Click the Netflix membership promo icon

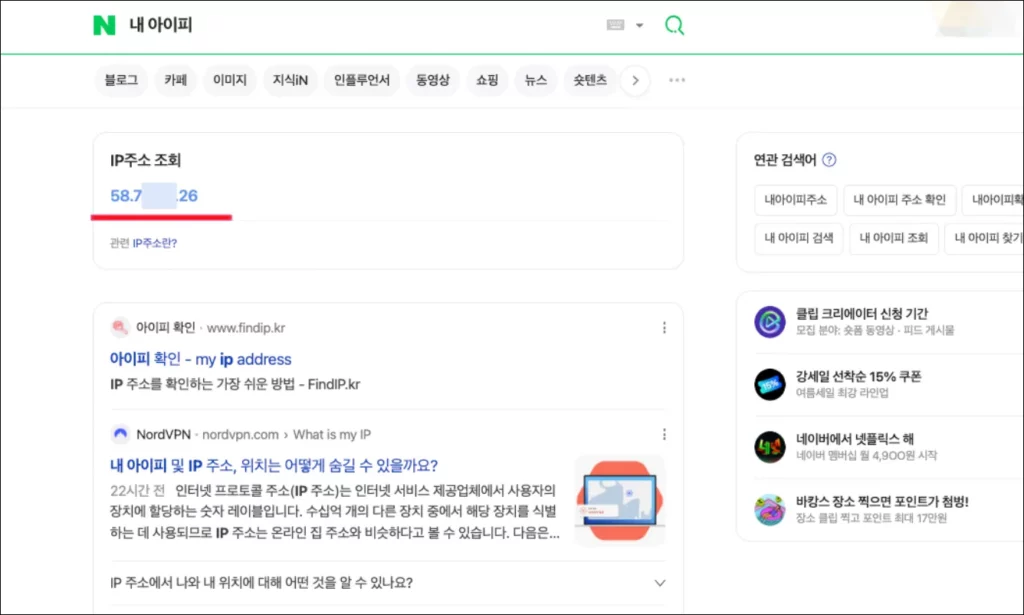click(x=770, y=447)
